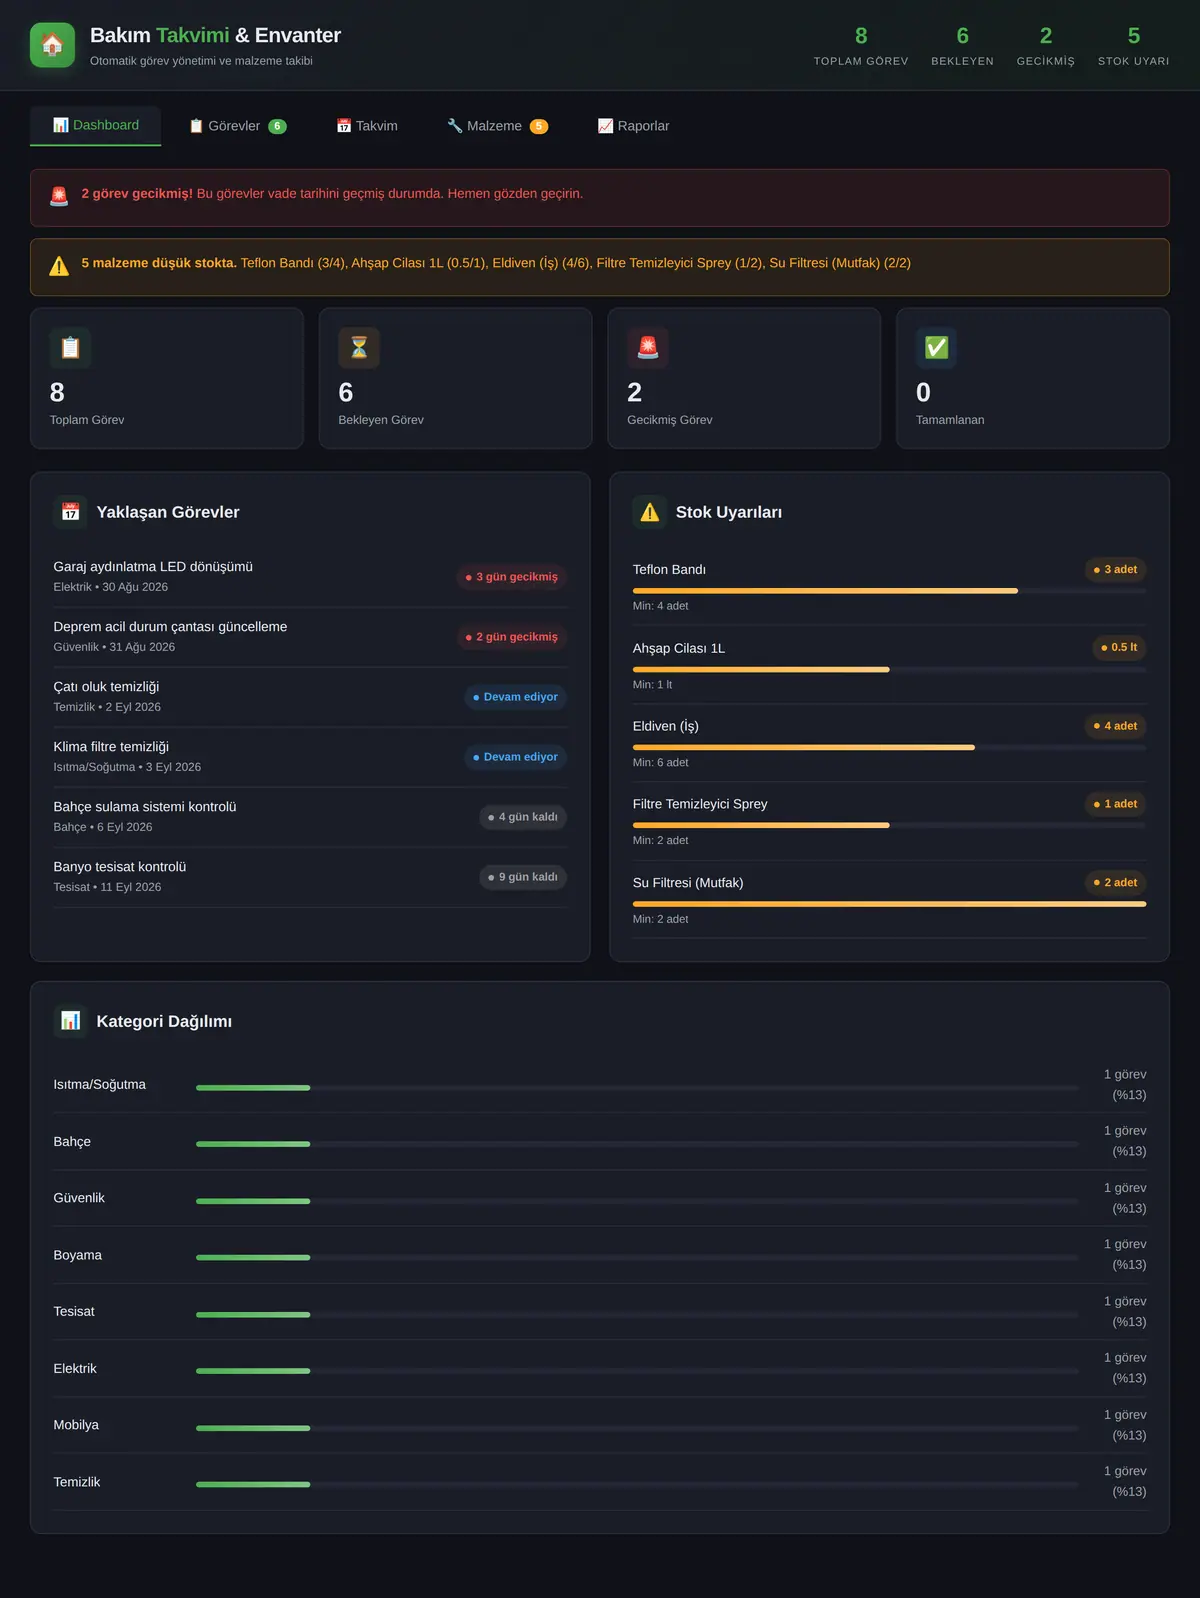Select 'Bahçe sulama sistemi kontrolü' task

pos(310,817)
